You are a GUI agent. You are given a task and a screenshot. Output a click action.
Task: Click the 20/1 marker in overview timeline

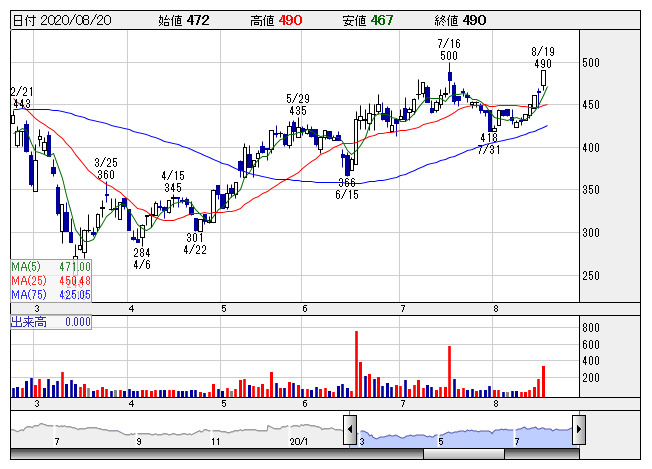(x=299, y=441)
